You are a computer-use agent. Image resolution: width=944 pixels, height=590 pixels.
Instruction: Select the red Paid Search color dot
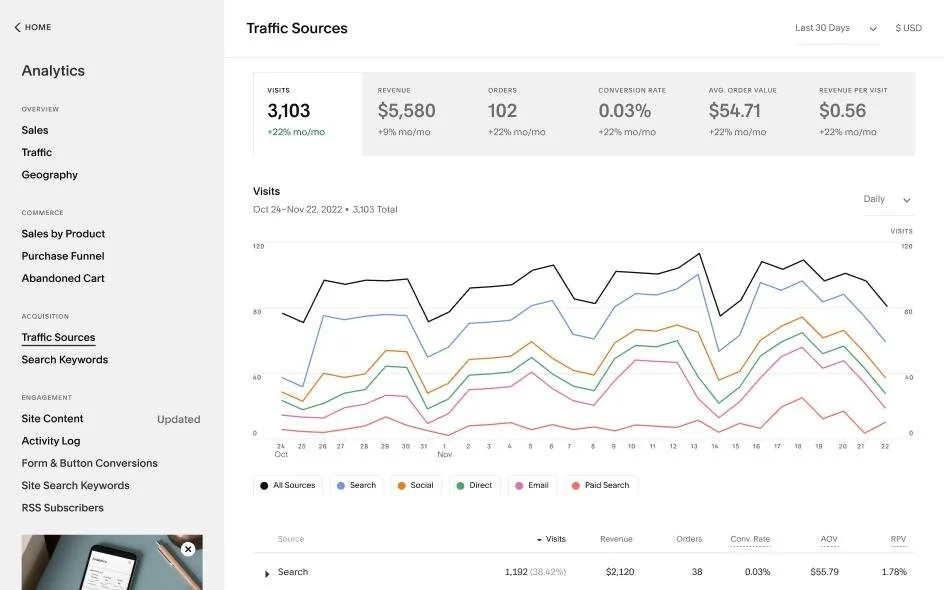point(575,485)
